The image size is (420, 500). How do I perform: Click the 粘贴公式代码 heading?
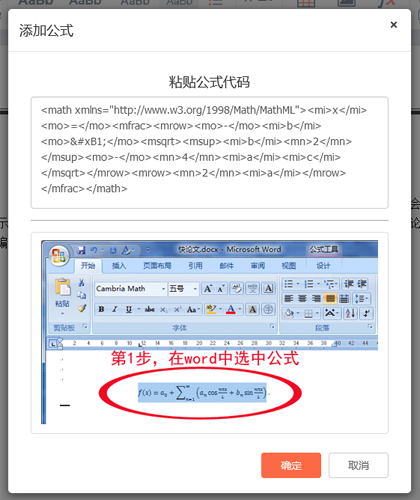pyautogui.click(x=209, y=82)
